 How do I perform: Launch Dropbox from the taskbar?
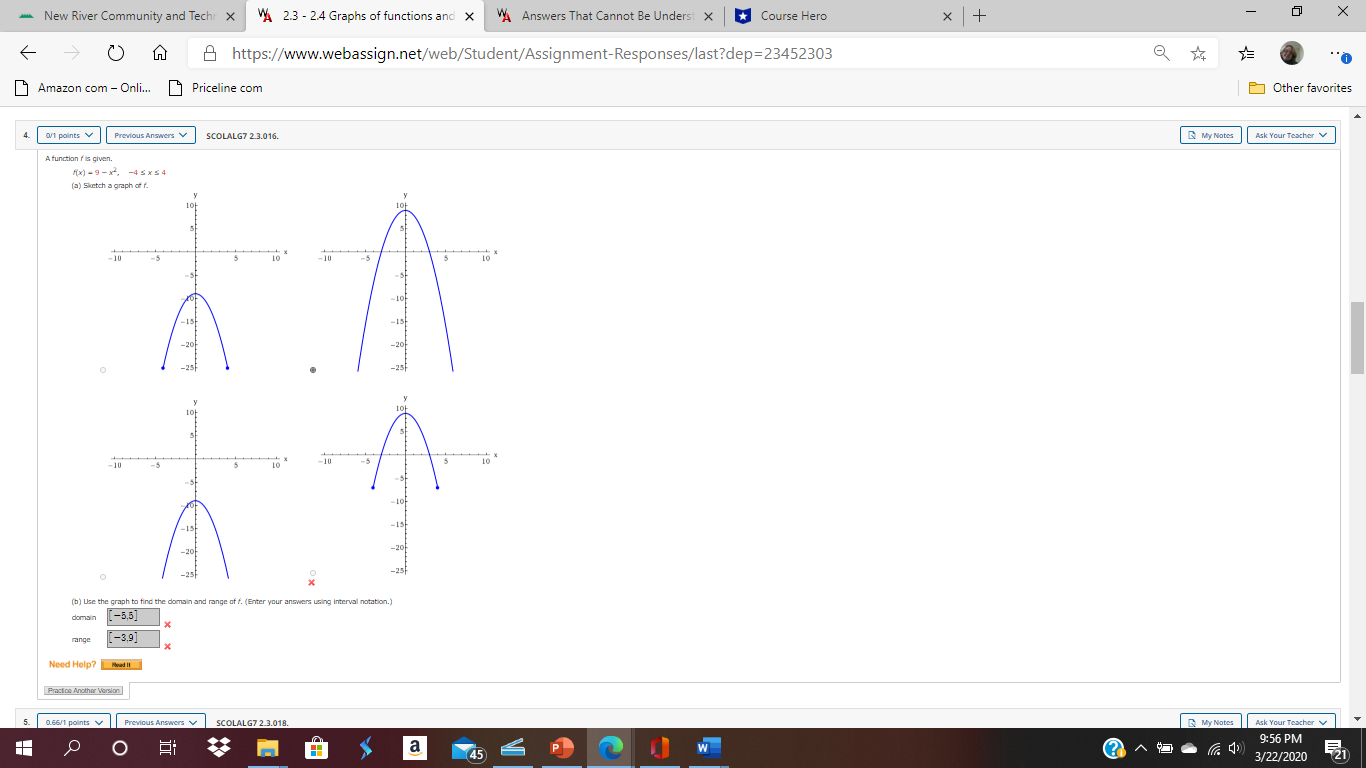219,748
